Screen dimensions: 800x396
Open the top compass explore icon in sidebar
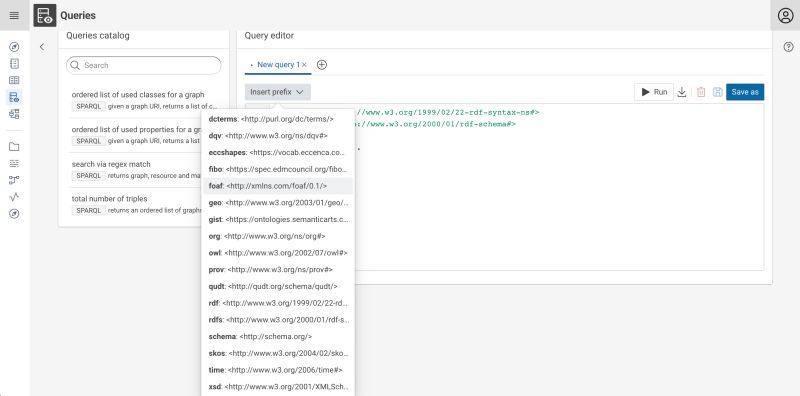(x=14, y=47)
